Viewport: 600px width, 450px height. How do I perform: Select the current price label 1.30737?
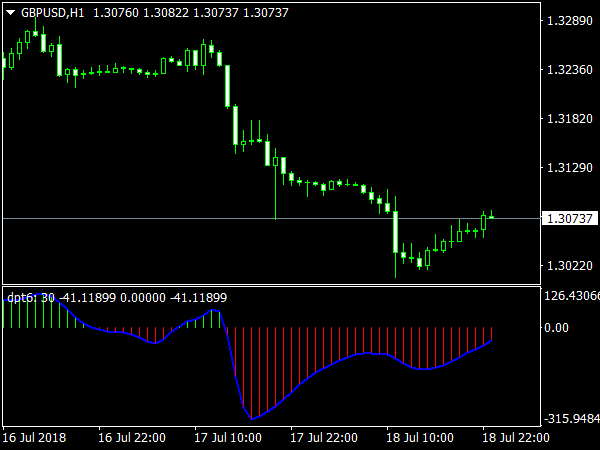pos(570,218)
